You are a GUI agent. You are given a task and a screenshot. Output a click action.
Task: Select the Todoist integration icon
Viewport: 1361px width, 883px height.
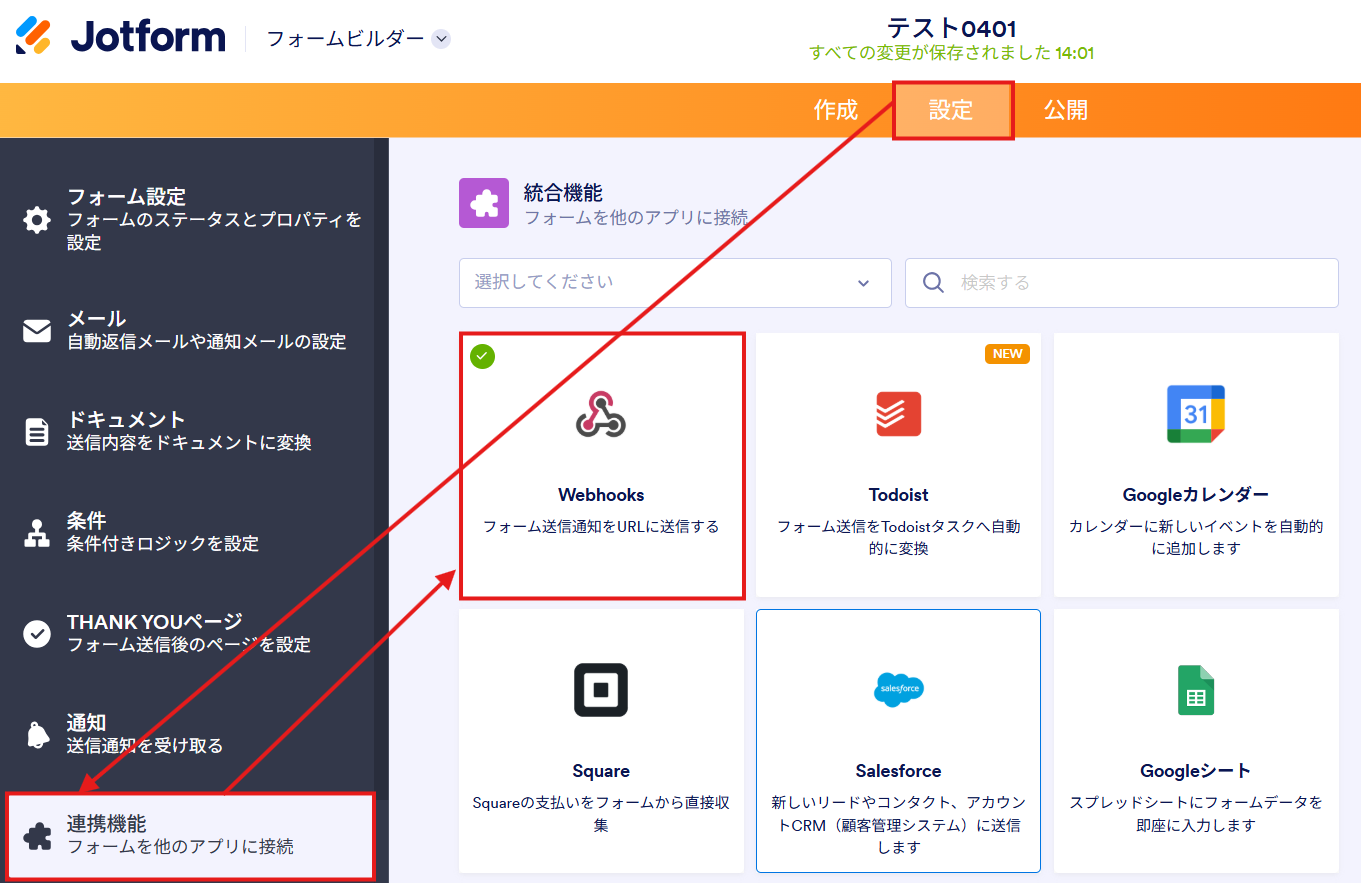pos(898,414)
